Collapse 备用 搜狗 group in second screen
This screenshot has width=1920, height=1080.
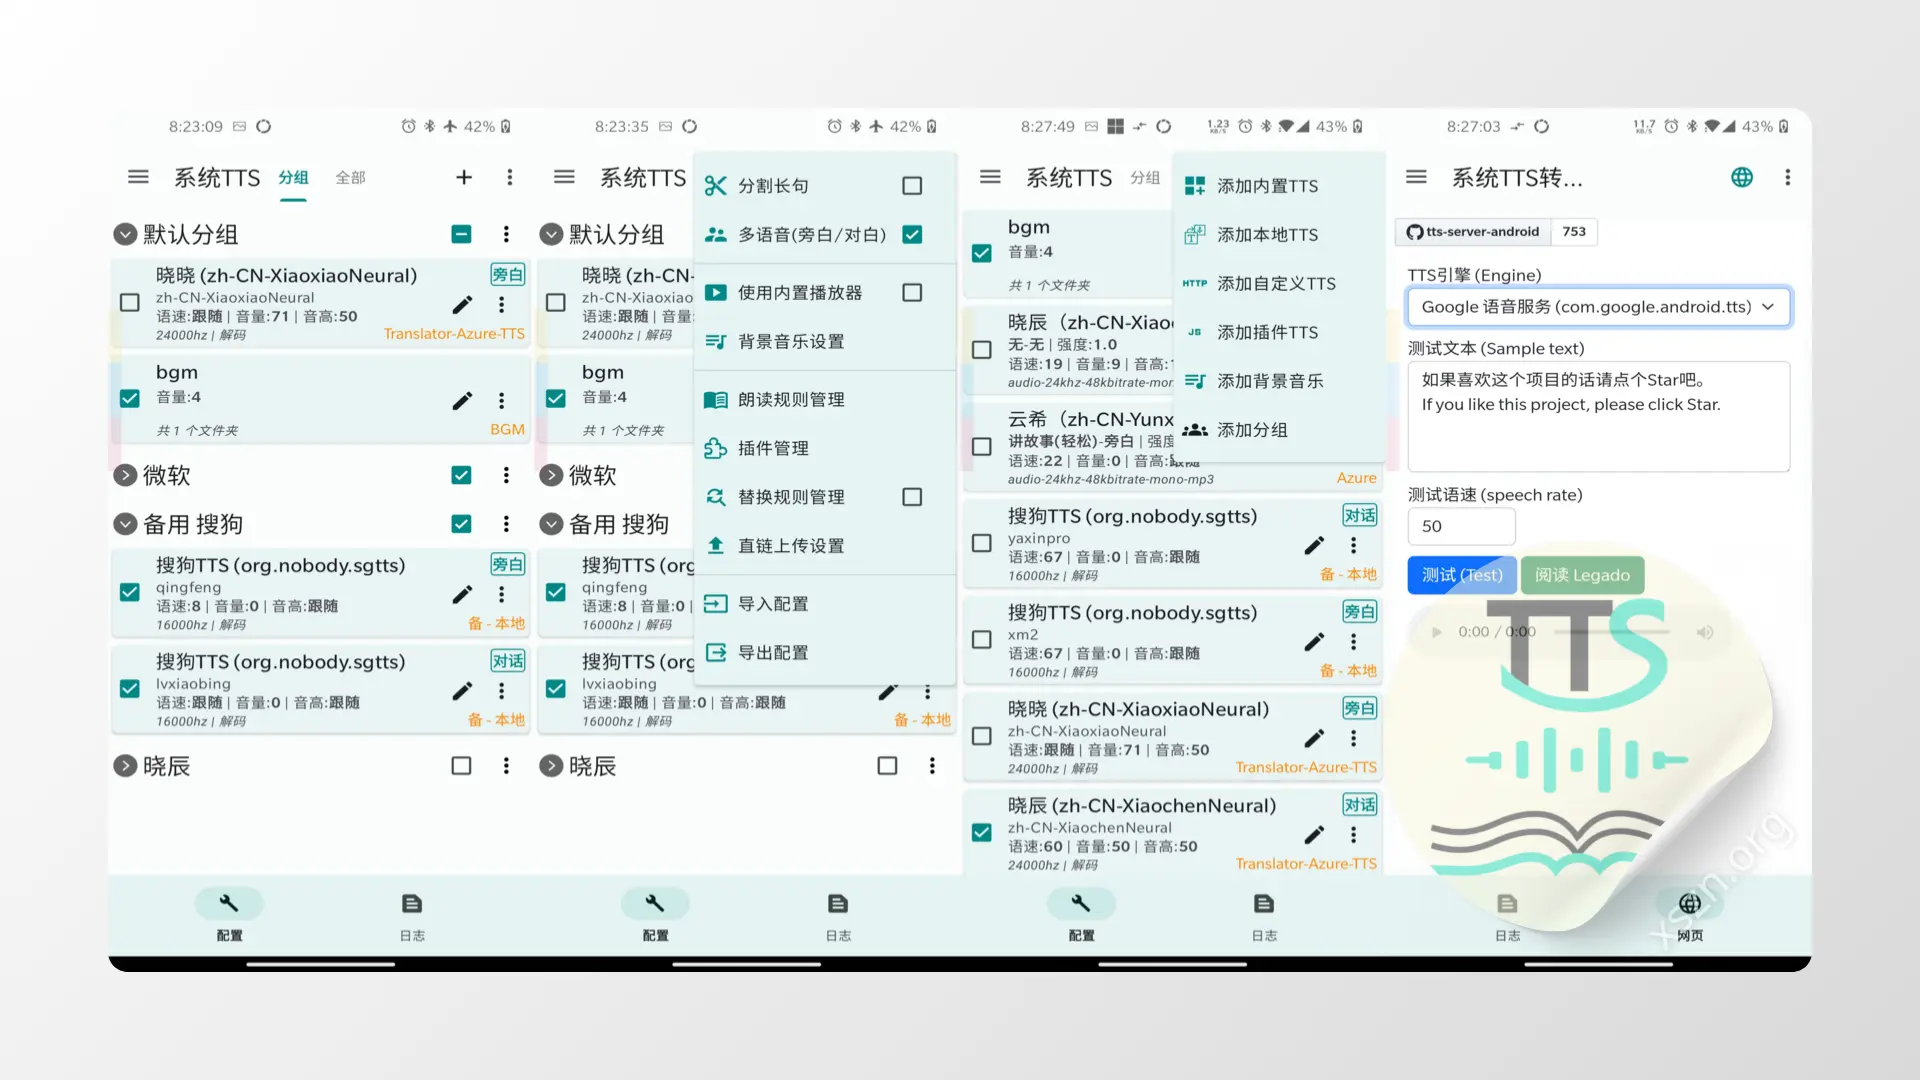551,524
